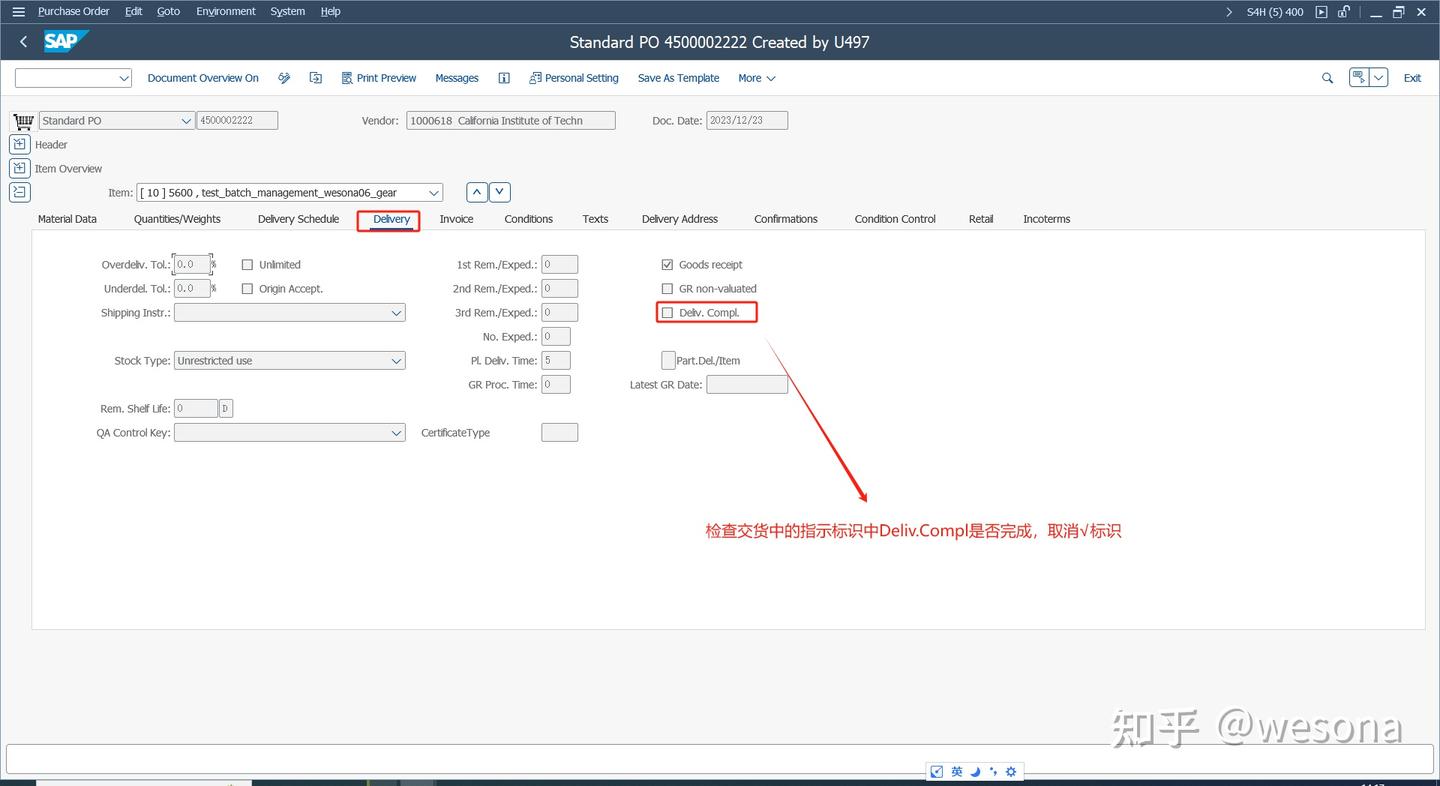Uncheck the Goods receipt checkbox
Viewport: 1440px width, 786px height.
click(x=667, y=265)
